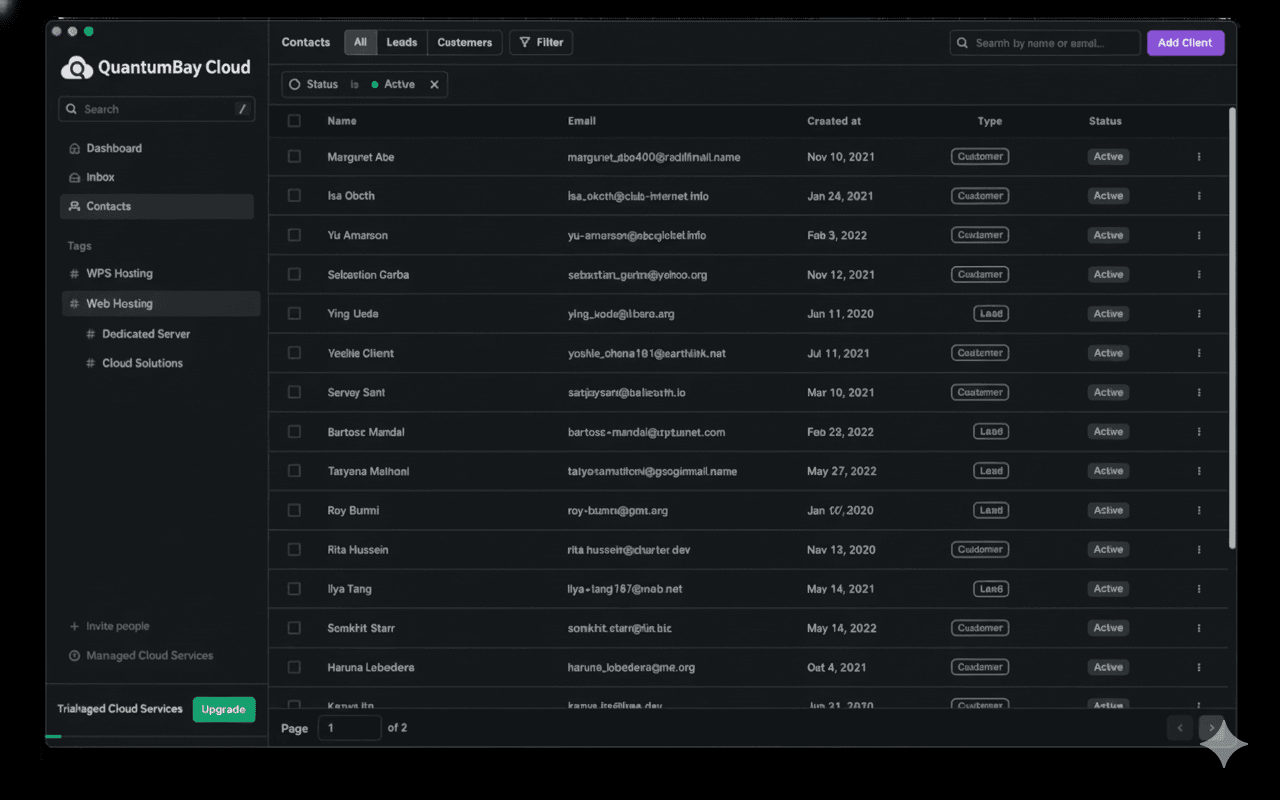Click the Add Client button
This screenshot has height=800, width=1280.
coord(1185,42)
